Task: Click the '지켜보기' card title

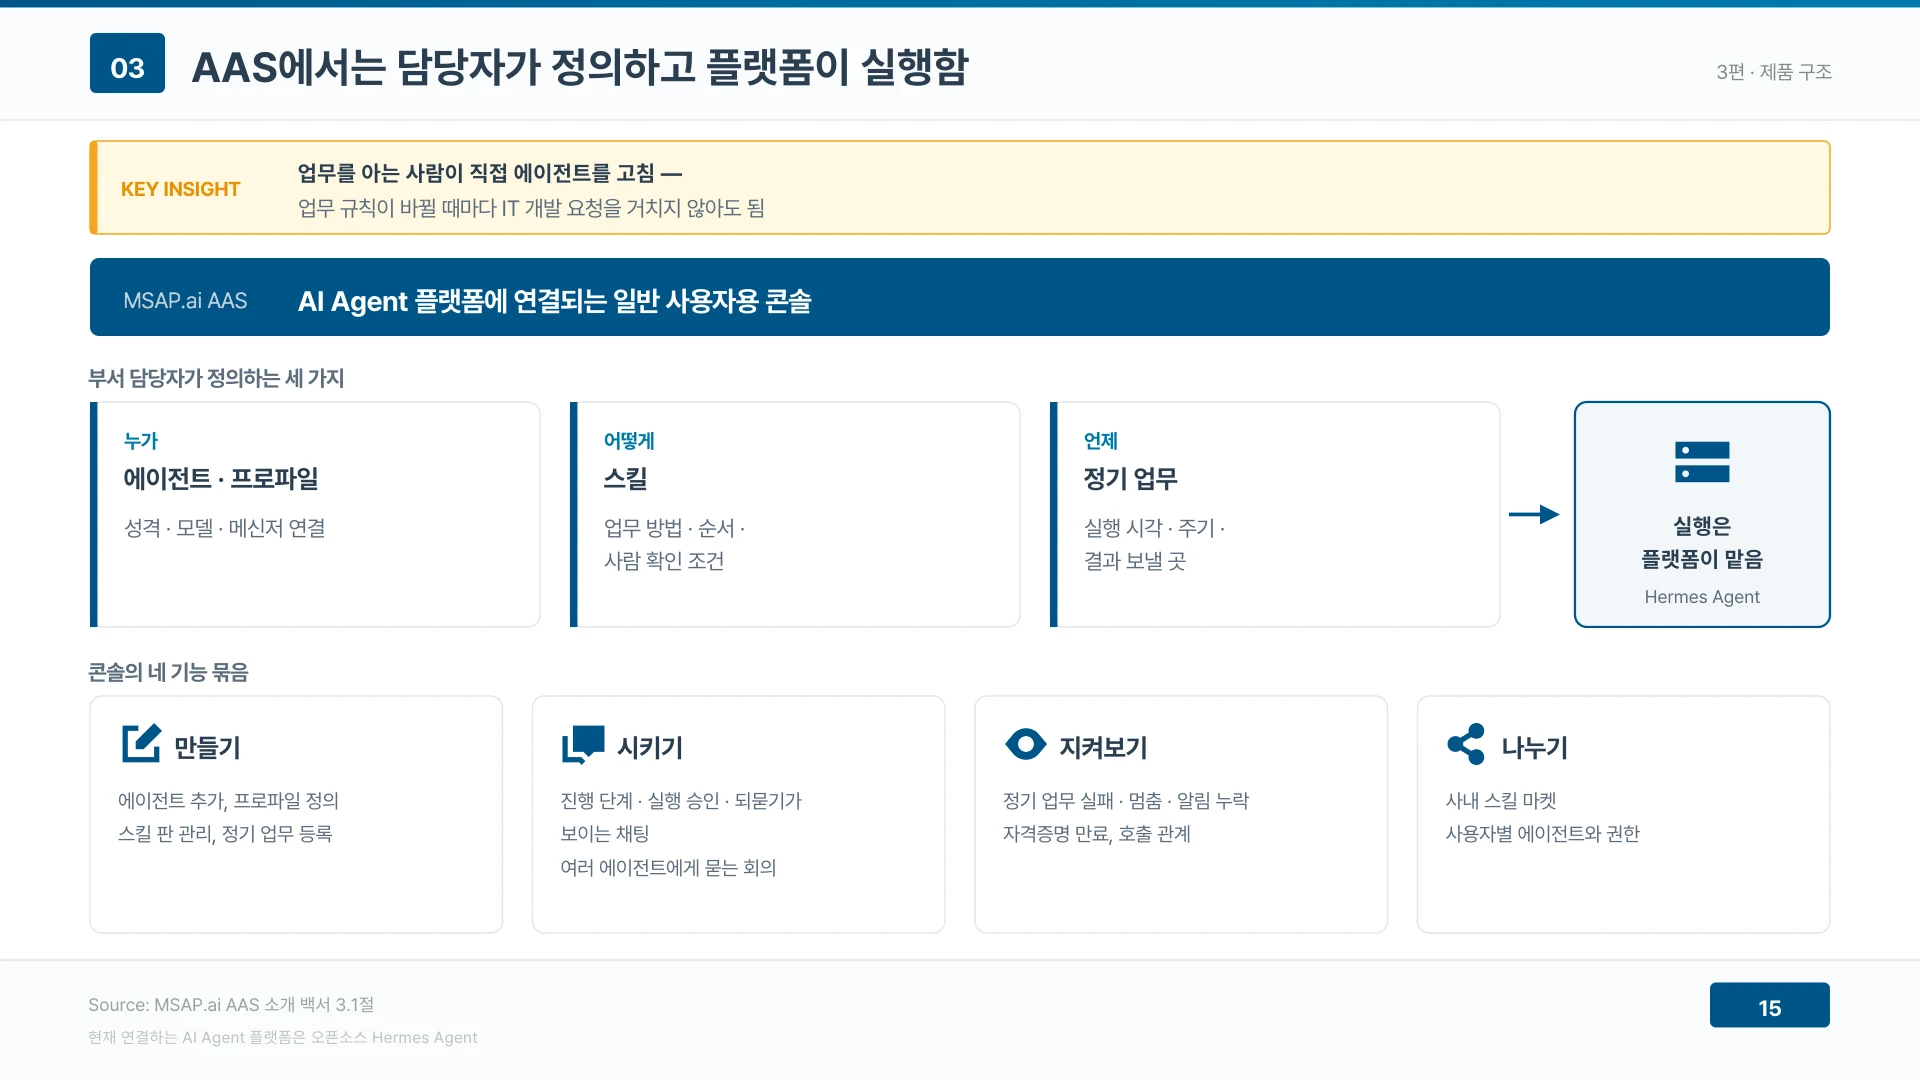Action: pyautogui.click(x=1103, y=747)
